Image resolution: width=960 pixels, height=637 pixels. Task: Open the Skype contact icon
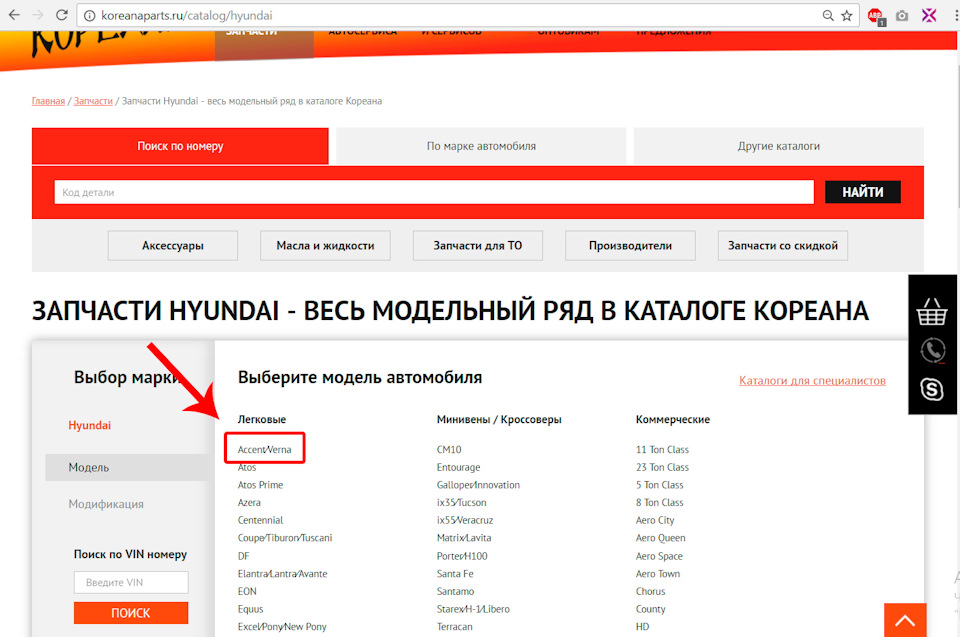pyautogui.click(x=932, y=389)
